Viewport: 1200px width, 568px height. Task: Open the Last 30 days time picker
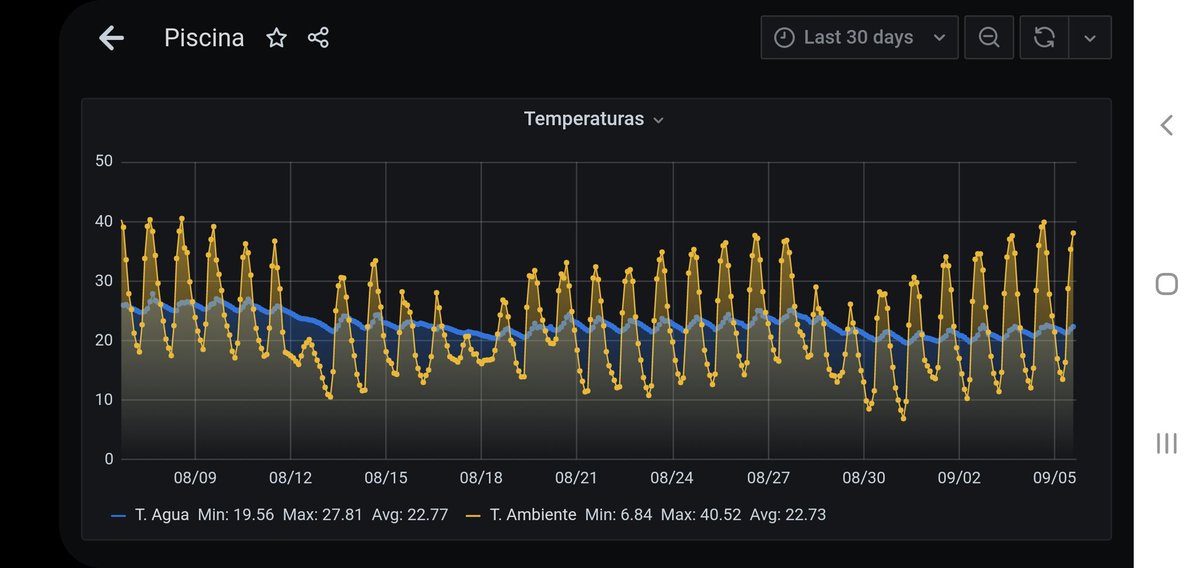859,37
